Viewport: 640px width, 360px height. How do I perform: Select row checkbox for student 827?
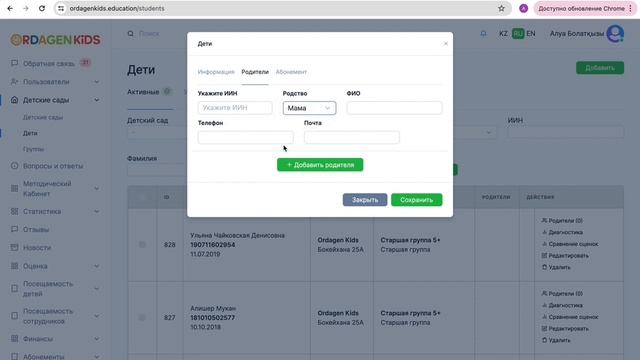click(x=142, y=317)
